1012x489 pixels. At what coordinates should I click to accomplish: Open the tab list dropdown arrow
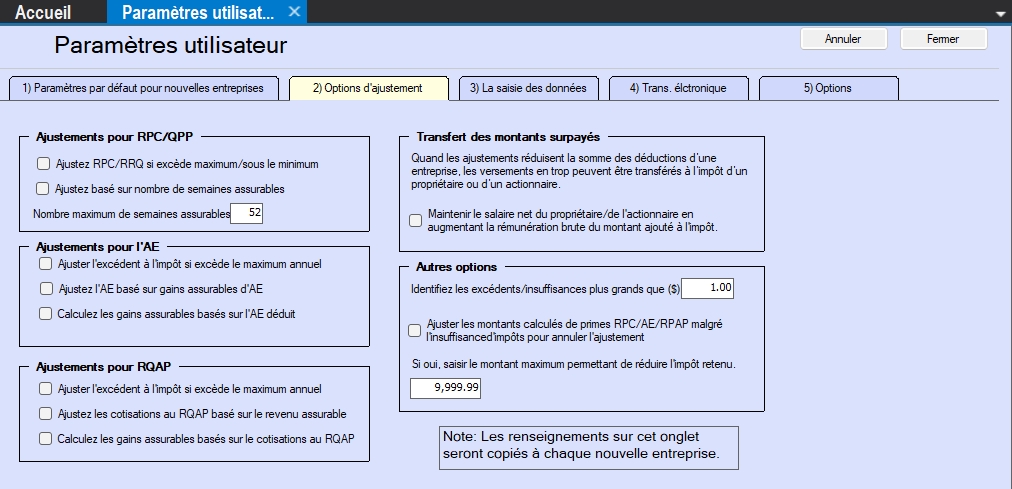[1001, 13]
